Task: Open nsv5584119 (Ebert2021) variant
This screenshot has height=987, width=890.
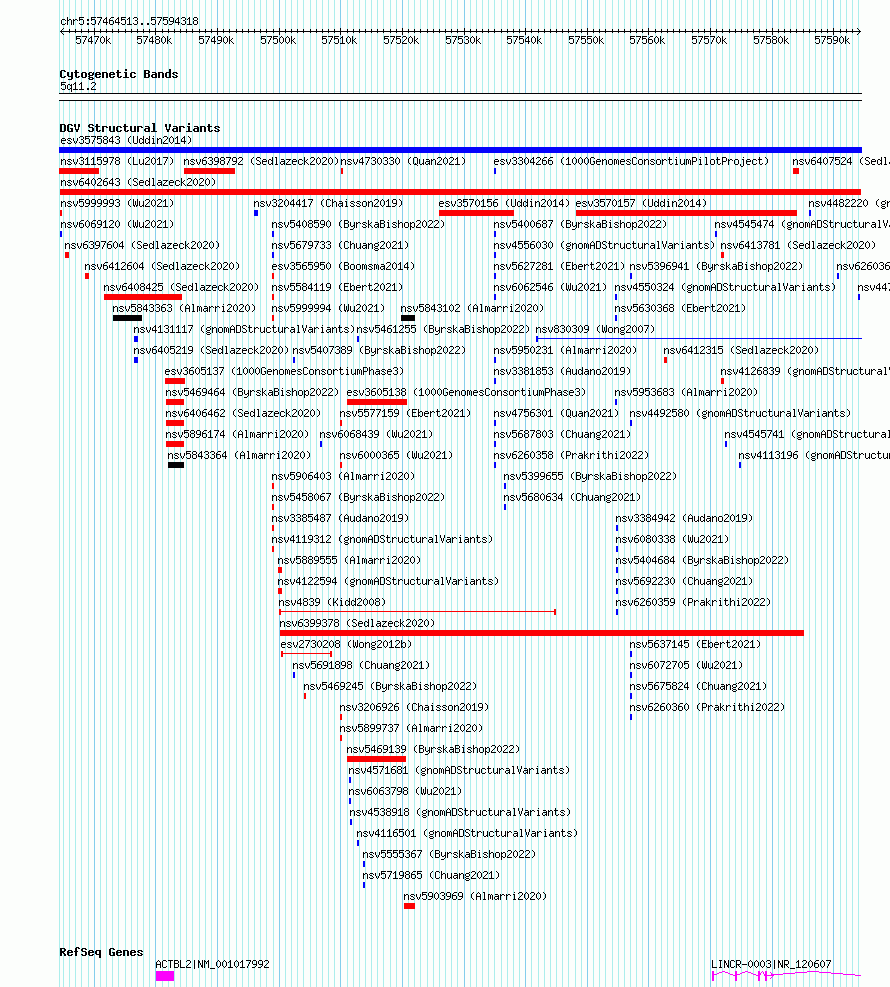Action: (337, 287)
